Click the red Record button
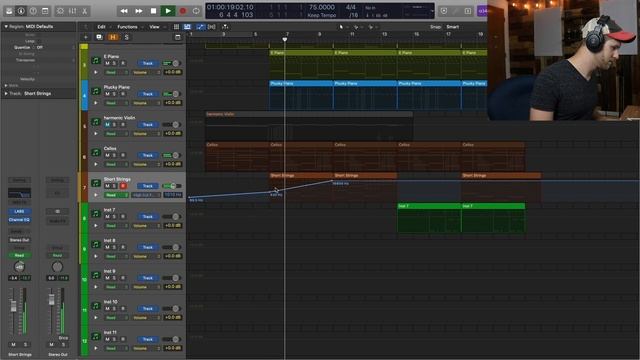640x360 pixels. click(x=182, y=11)
